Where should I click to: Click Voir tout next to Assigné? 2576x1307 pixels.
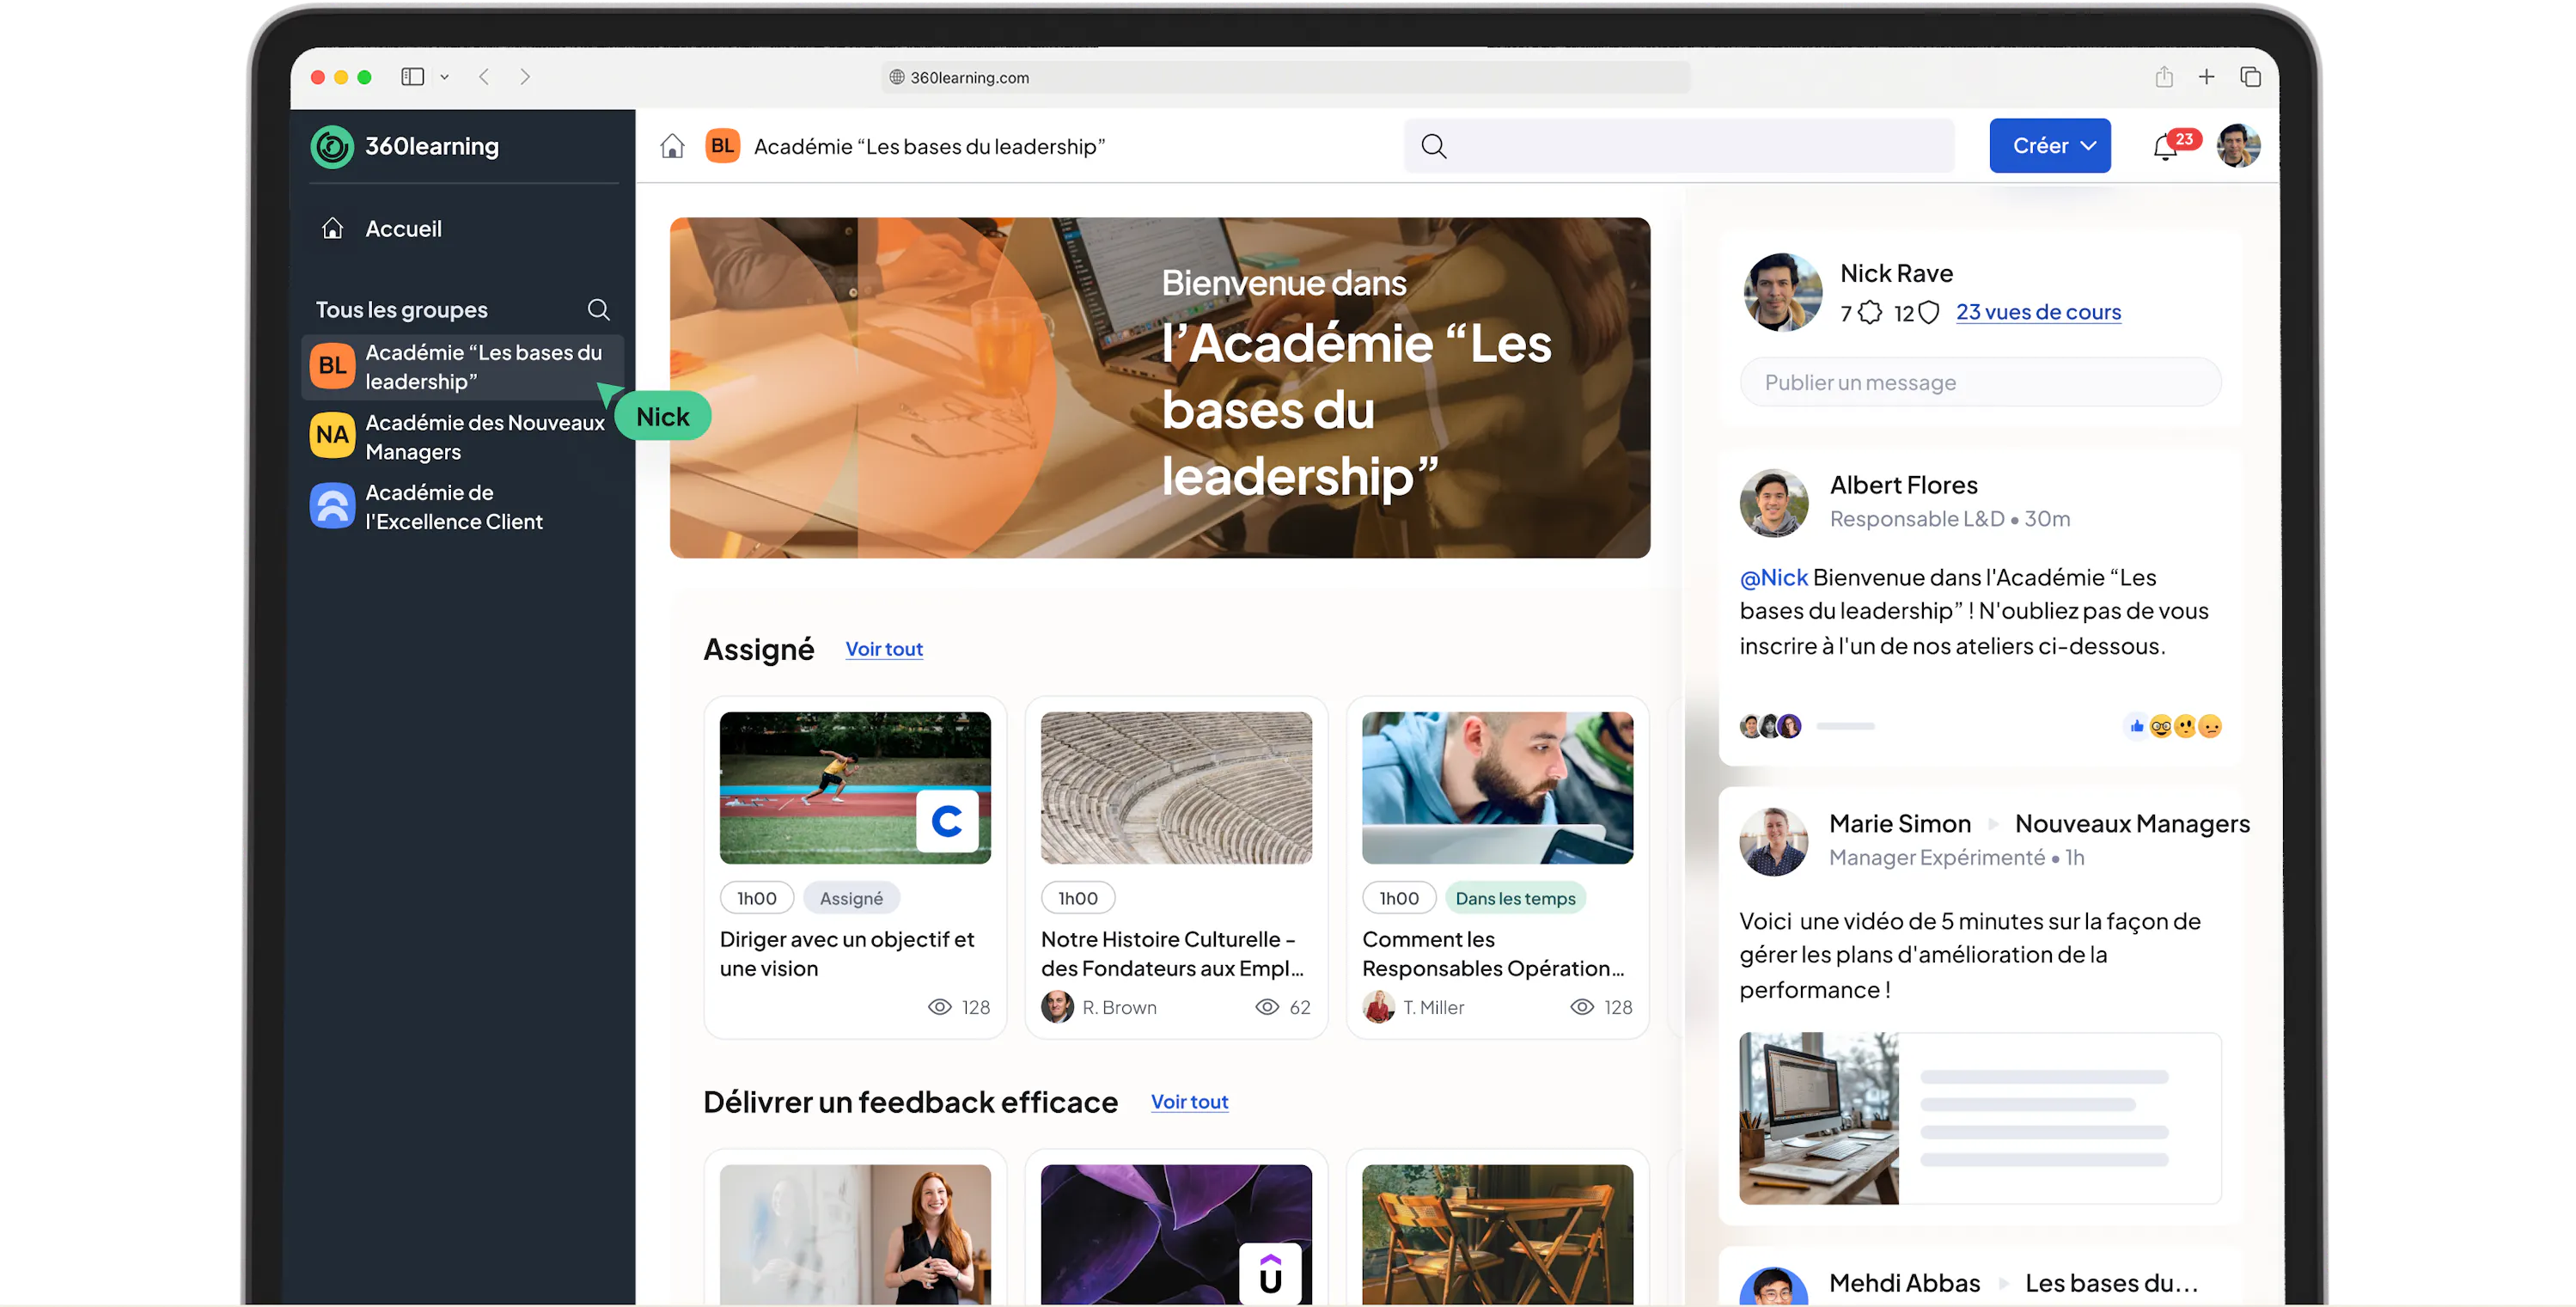(x=883, y=649)
